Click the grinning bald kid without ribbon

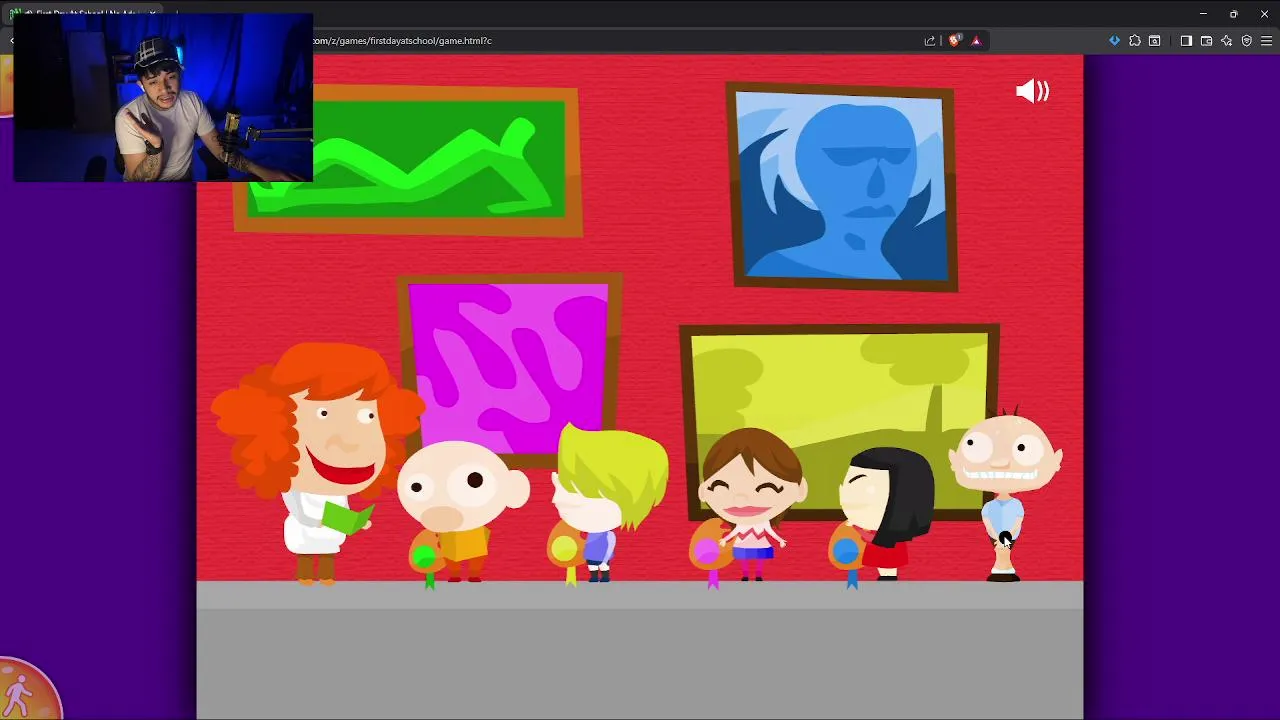tap(1006, 493)
